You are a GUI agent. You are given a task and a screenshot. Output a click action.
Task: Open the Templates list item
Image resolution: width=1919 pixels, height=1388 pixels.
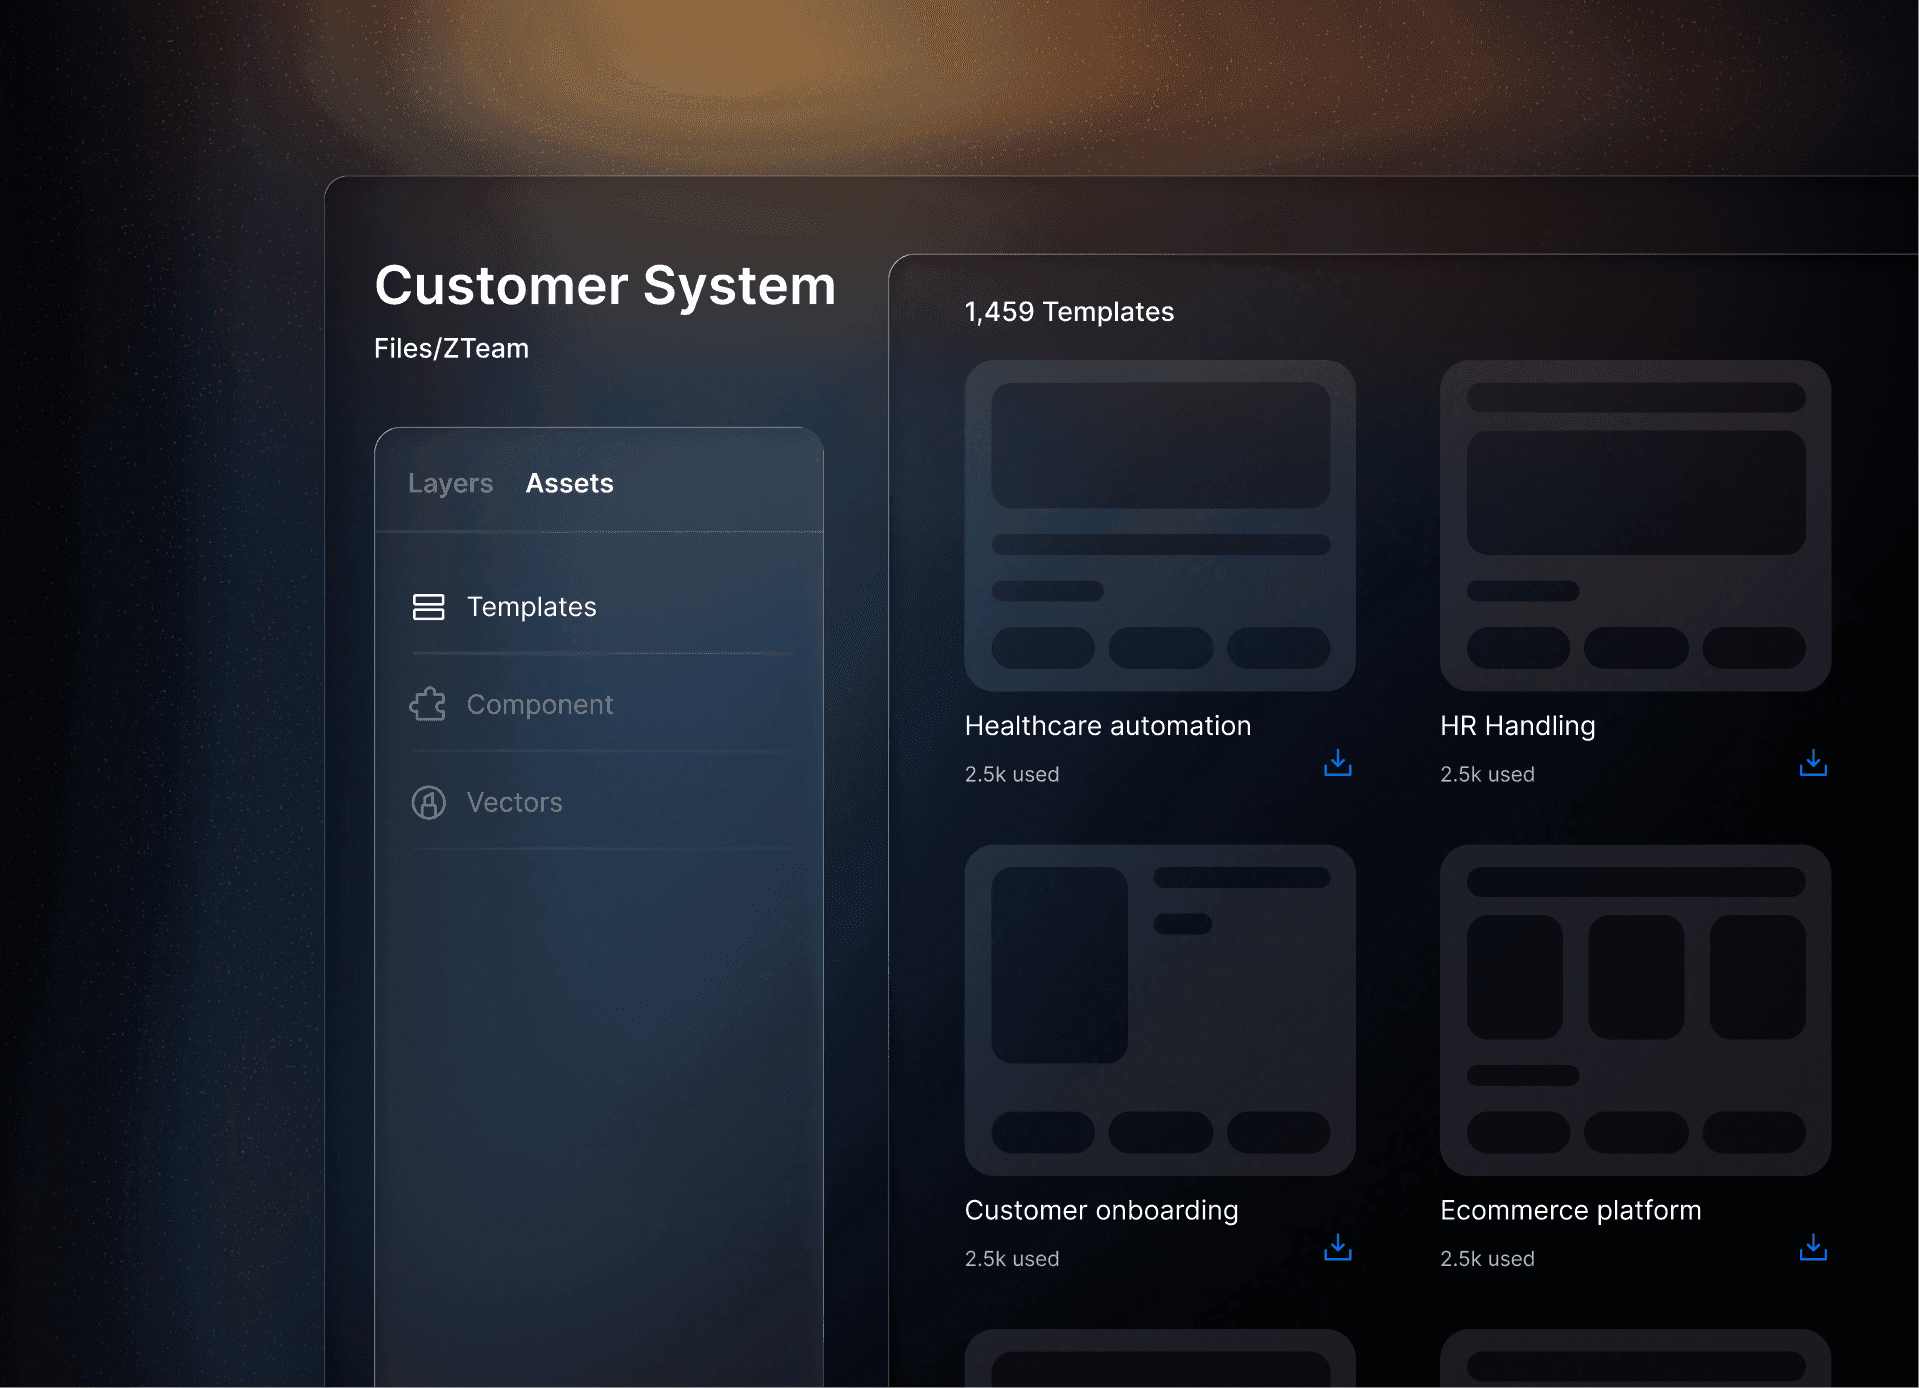click(x=603, y=607)
